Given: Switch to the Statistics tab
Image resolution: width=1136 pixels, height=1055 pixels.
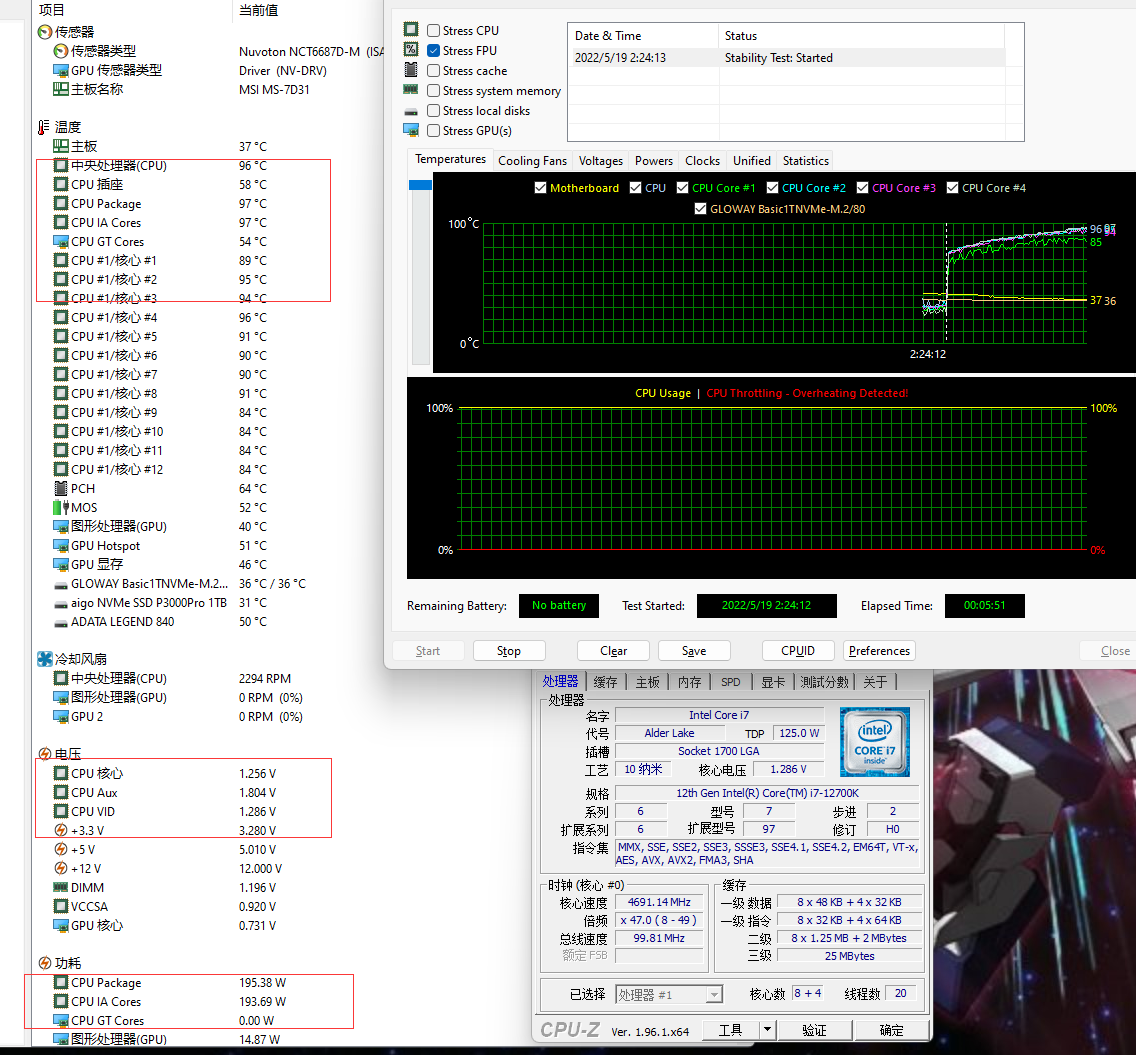Looking at the screenshot, I should coord(806,161).
